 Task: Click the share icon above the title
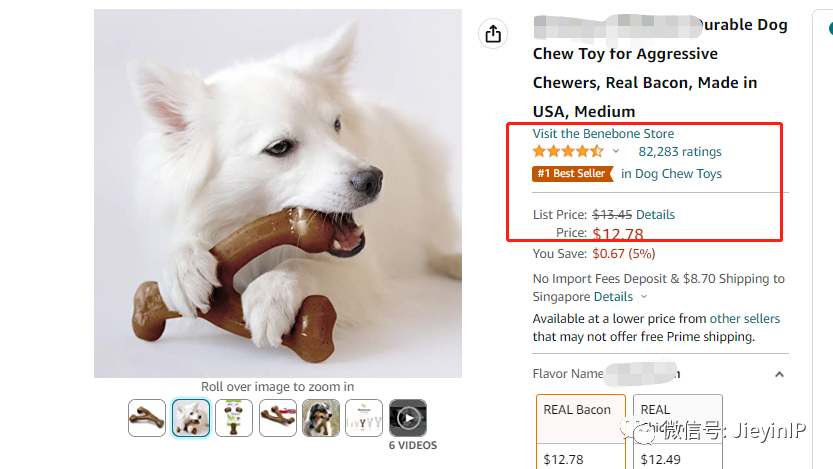493,34
